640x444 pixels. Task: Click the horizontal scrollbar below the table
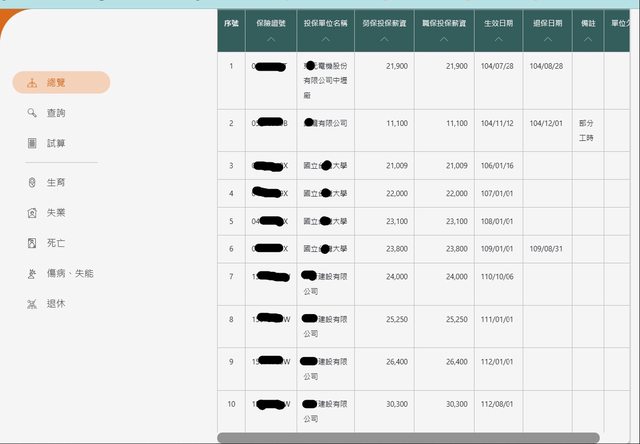point(408,437)
